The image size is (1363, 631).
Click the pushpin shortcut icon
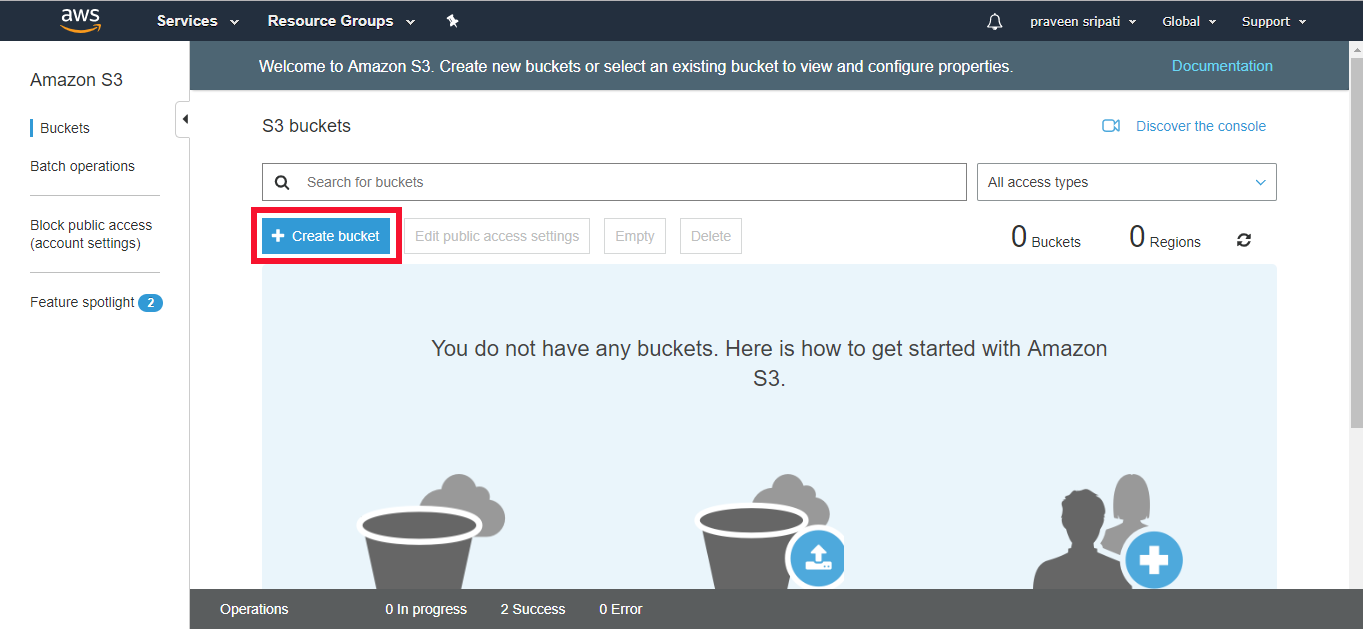pos(452,21)
